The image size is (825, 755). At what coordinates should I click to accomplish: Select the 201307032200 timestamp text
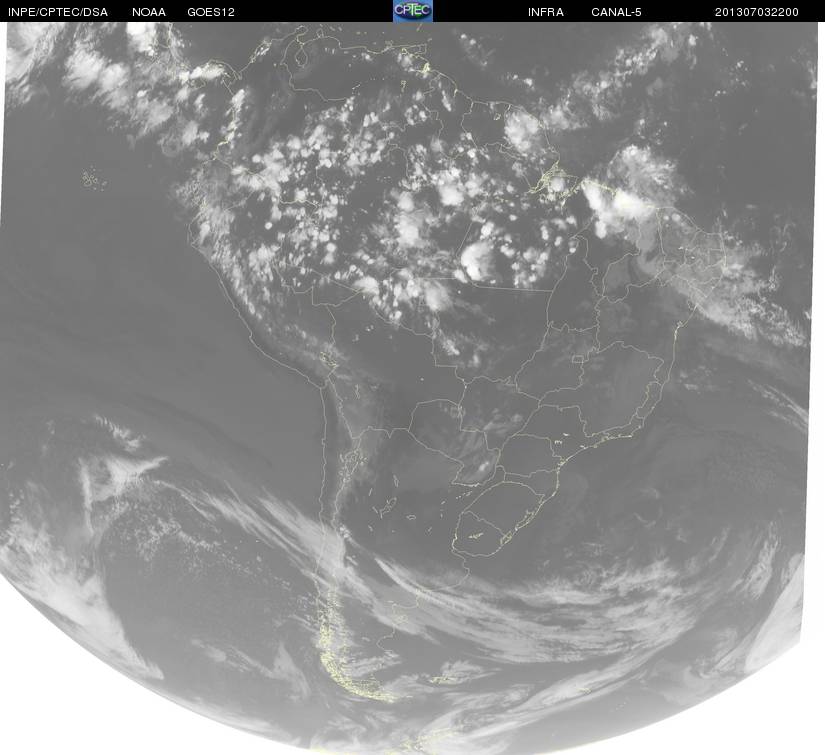(x=757, y=12)
